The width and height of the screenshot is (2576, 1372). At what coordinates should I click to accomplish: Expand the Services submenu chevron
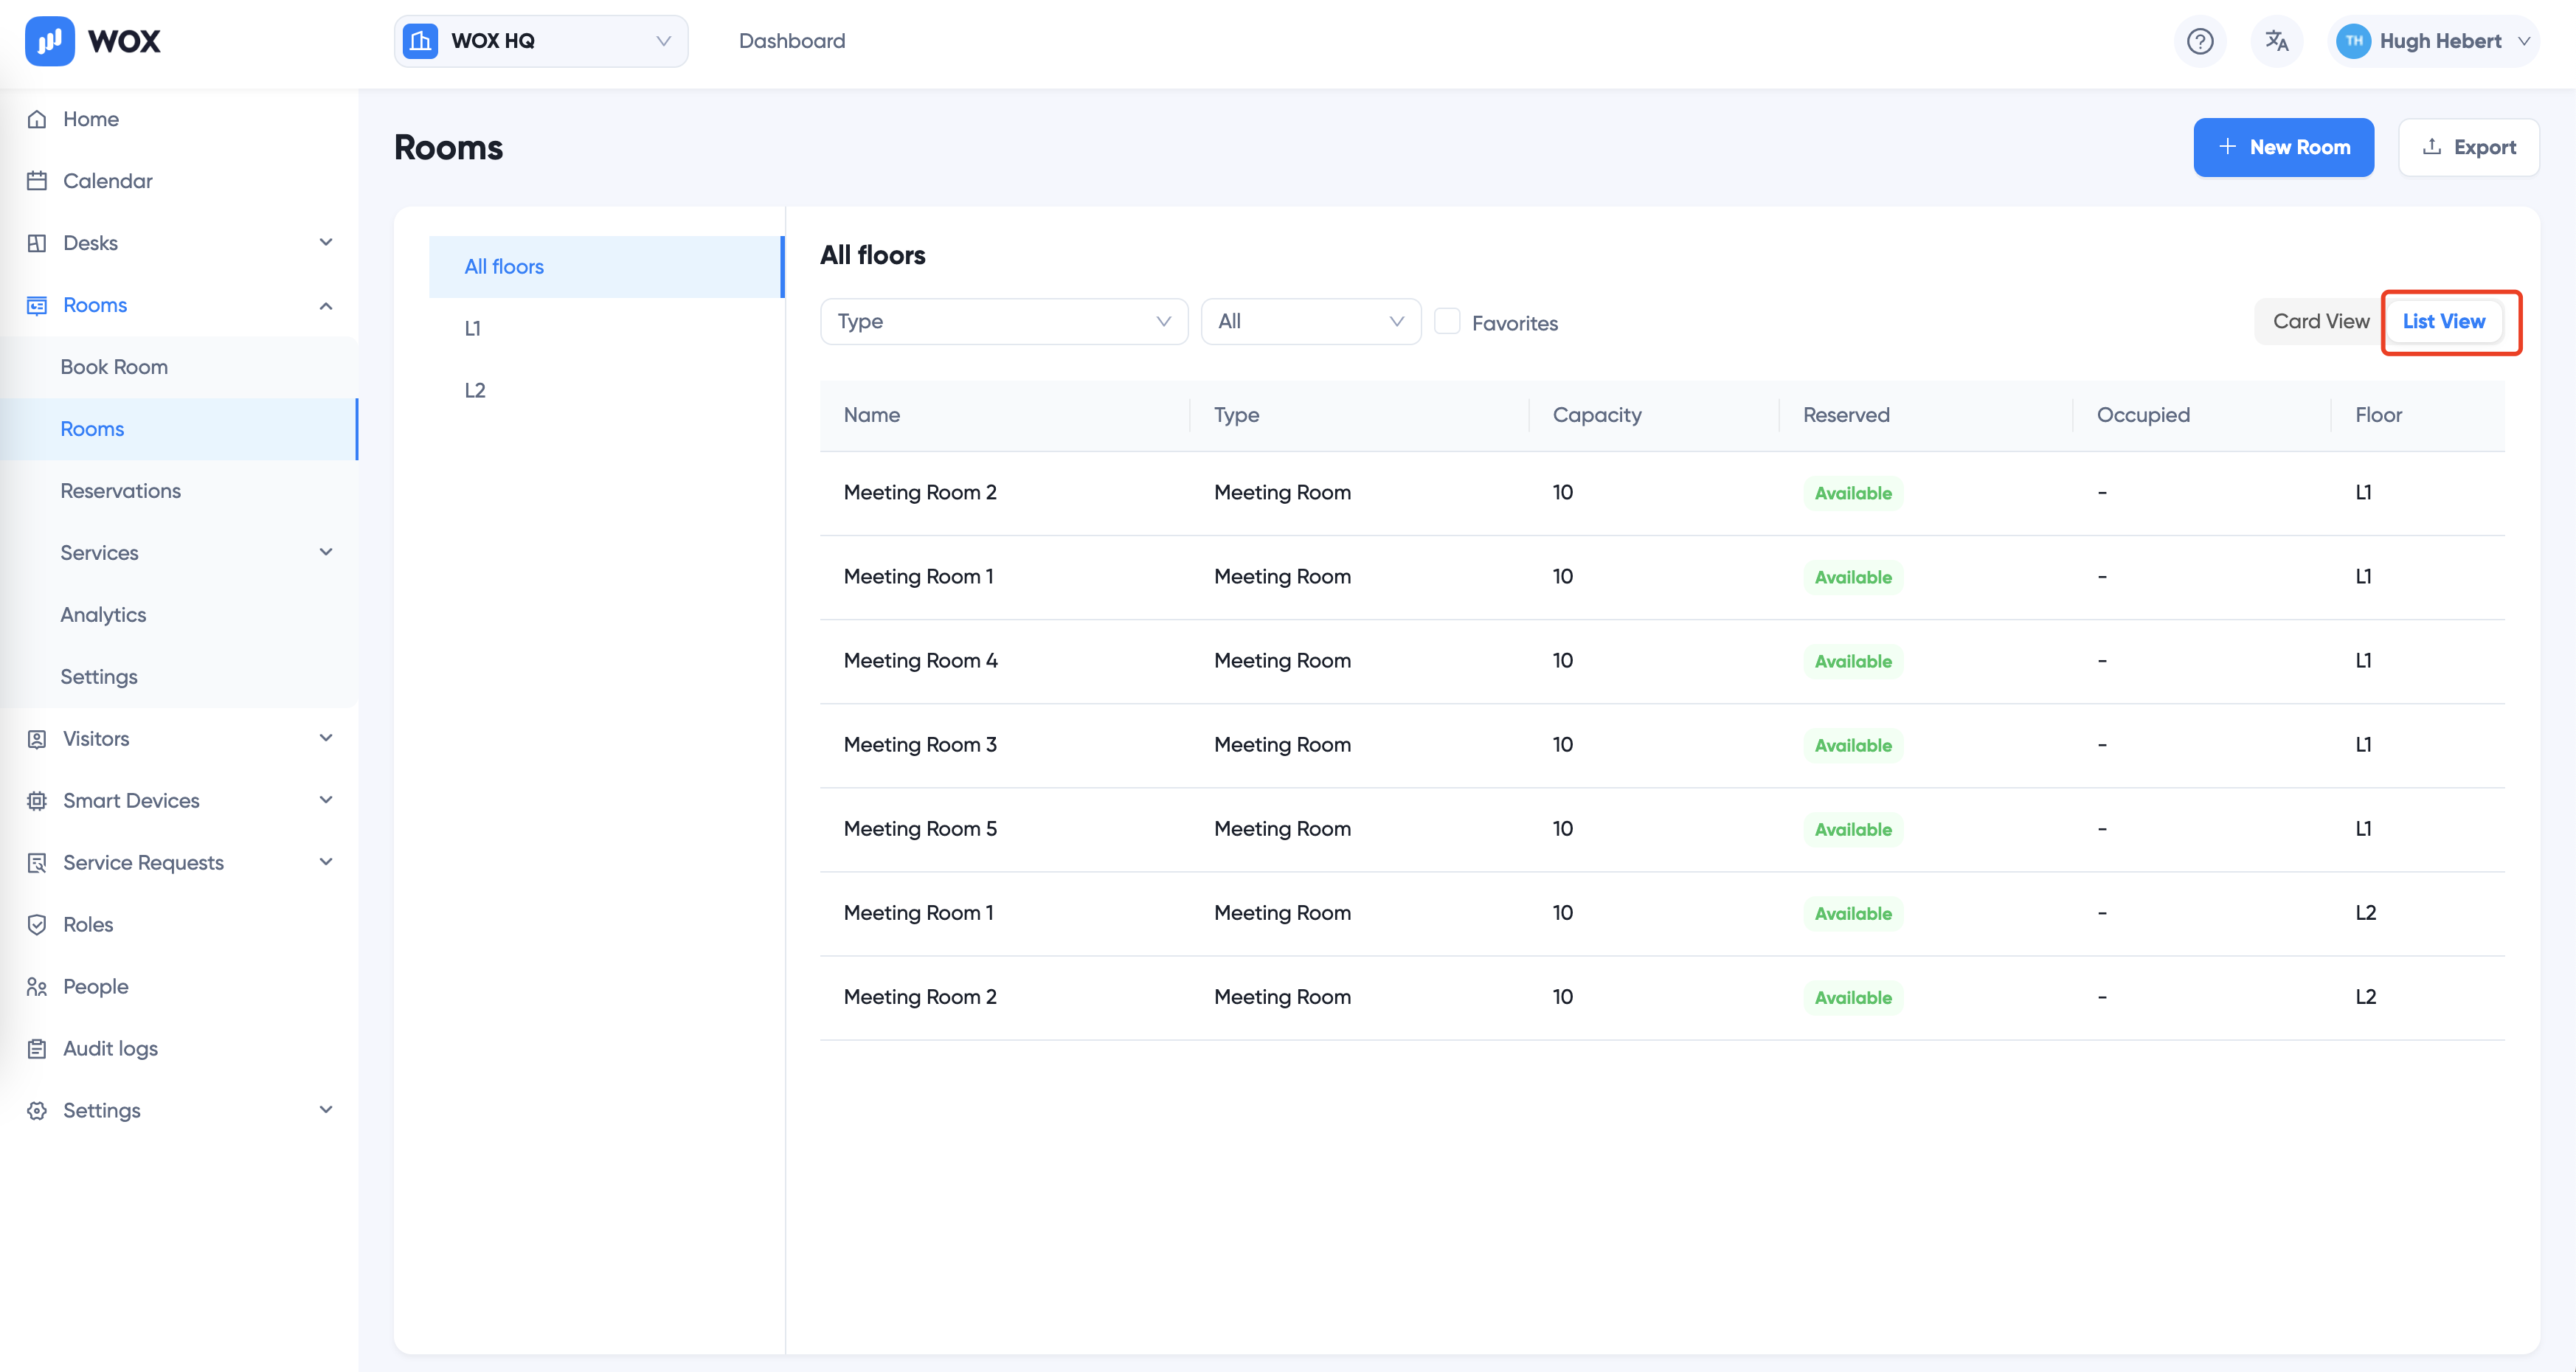click(x=326, y=553)
